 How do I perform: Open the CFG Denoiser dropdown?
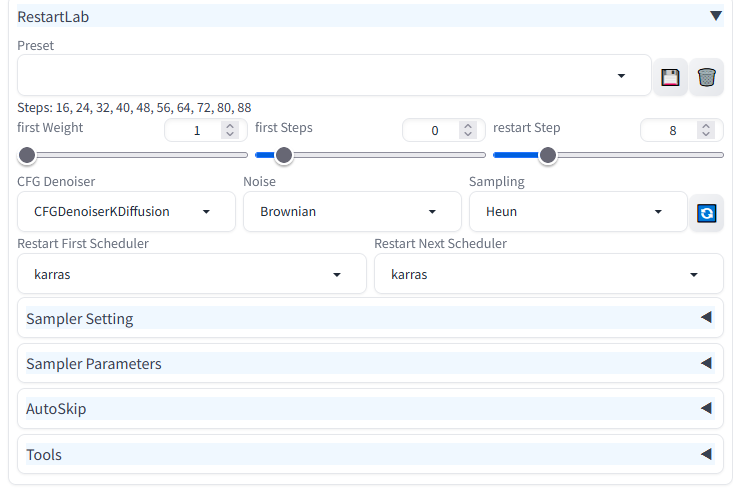click(126, 211)
